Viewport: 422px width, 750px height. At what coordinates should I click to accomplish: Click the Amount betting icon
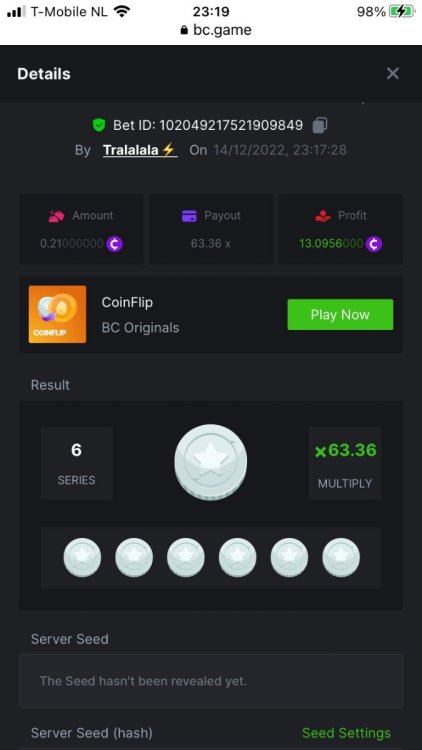[x=56, y=216]
